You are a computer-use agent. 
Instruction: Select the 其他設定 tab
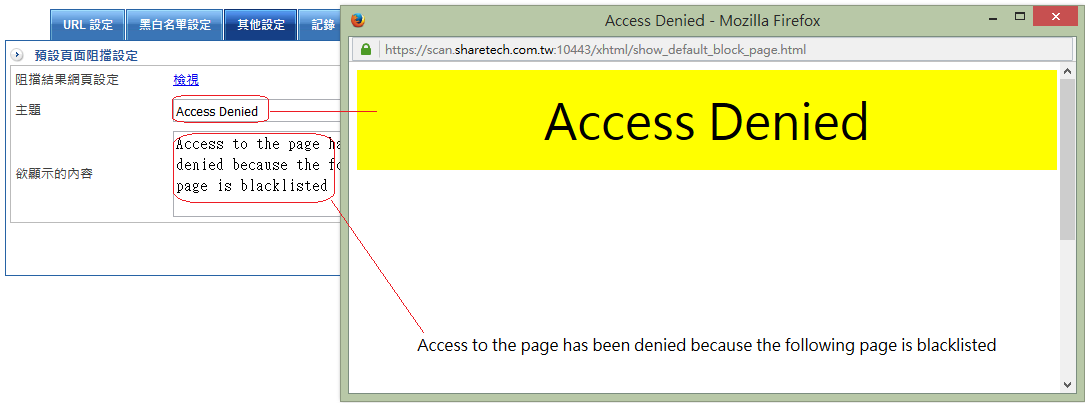coord(260,24)
